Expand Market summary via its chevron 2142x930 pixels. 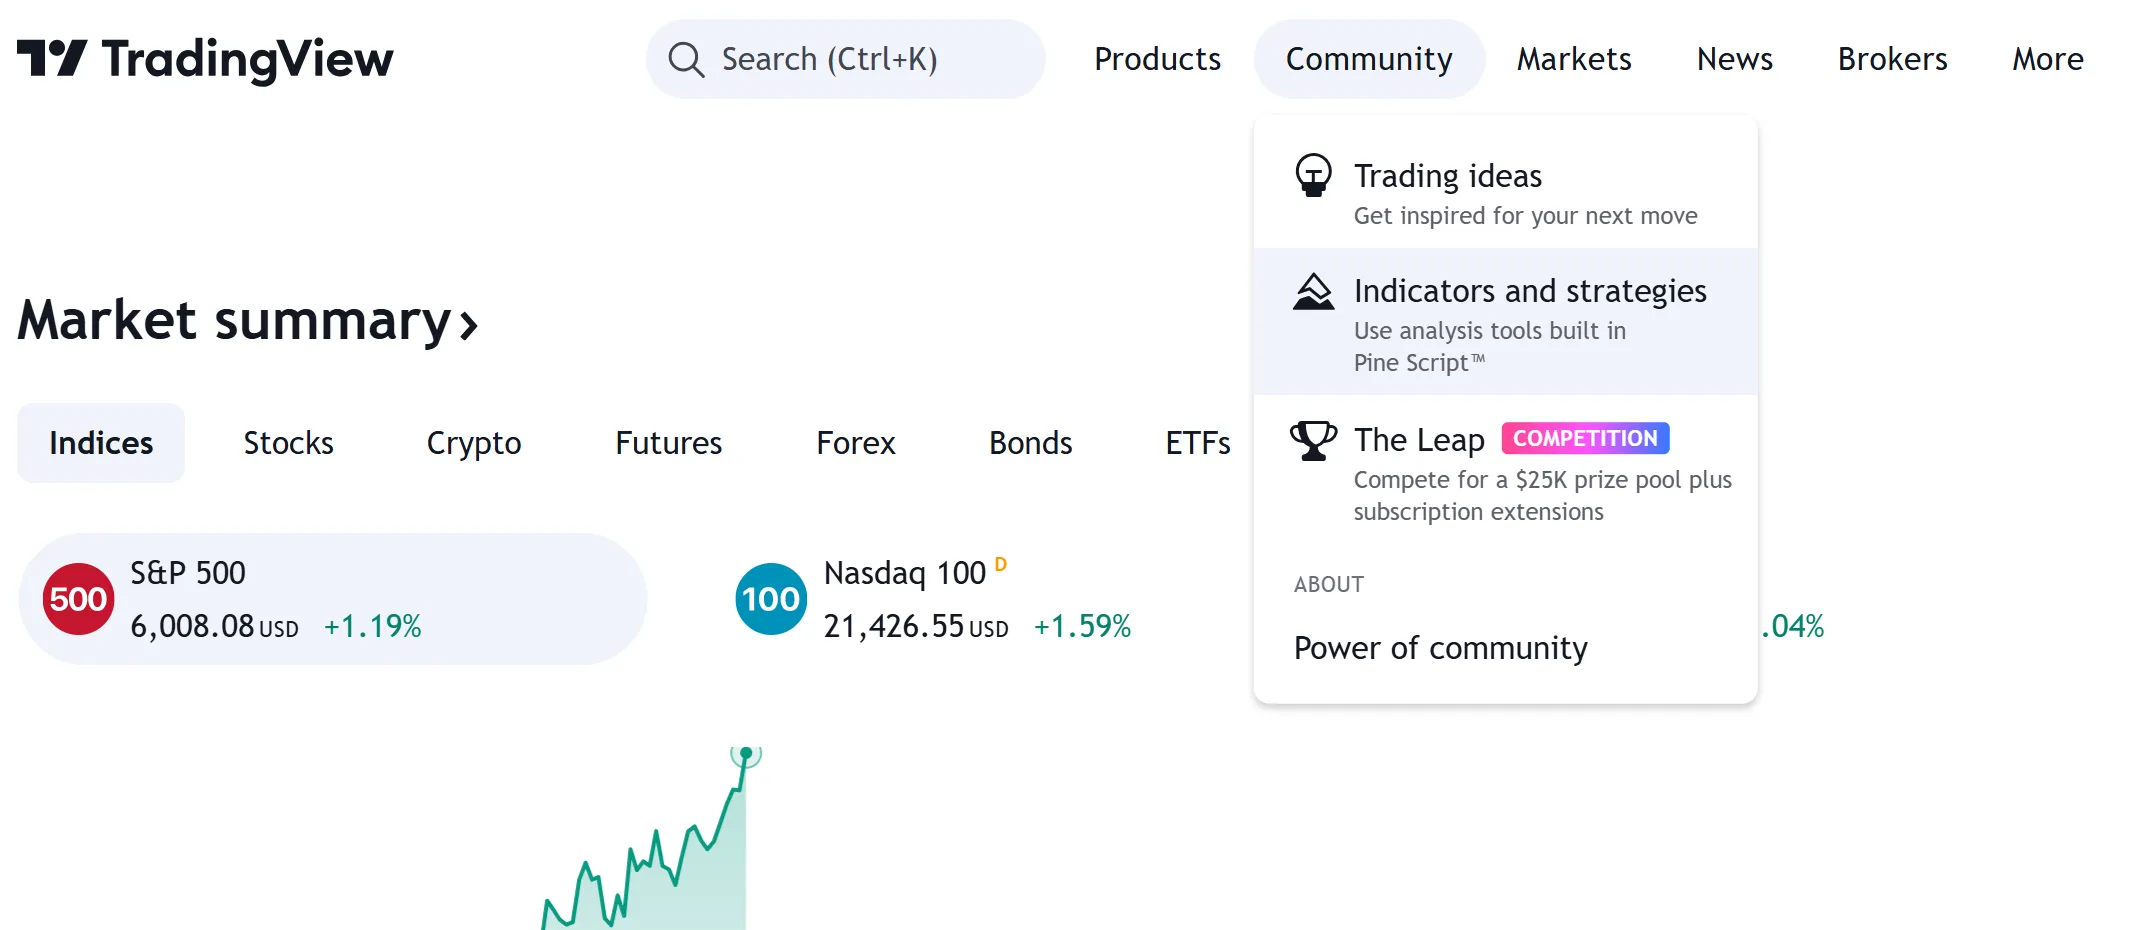pos(468,324)
